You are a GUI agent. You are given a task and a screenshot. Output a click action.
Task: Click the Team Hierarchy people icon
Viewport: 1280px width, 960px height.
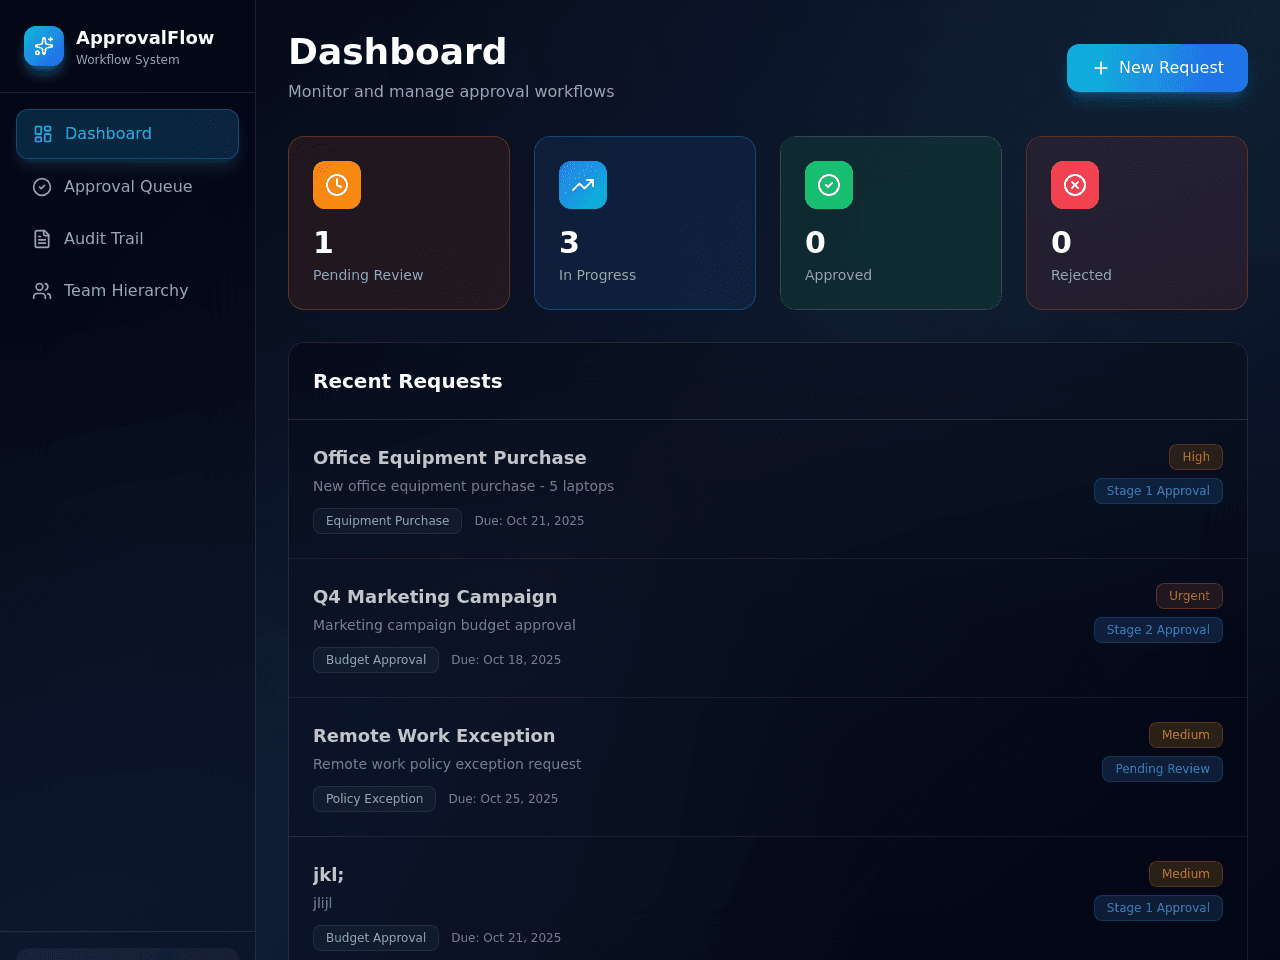tap(42, 291)
